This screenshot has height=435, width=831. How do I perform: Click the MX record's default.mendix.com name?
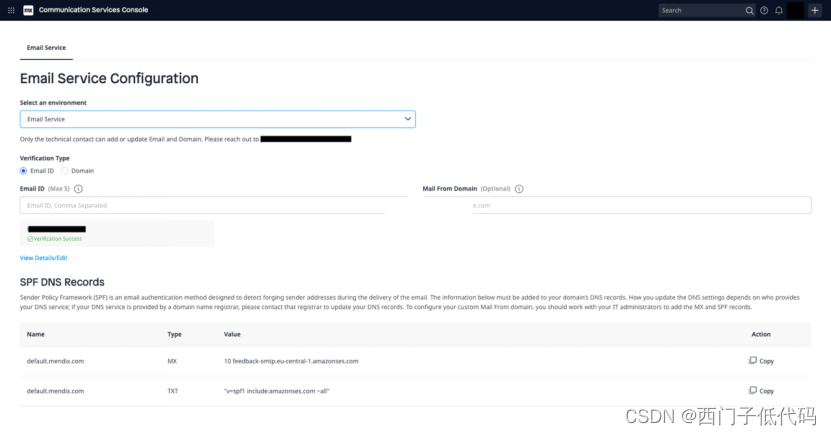(55, 361)
